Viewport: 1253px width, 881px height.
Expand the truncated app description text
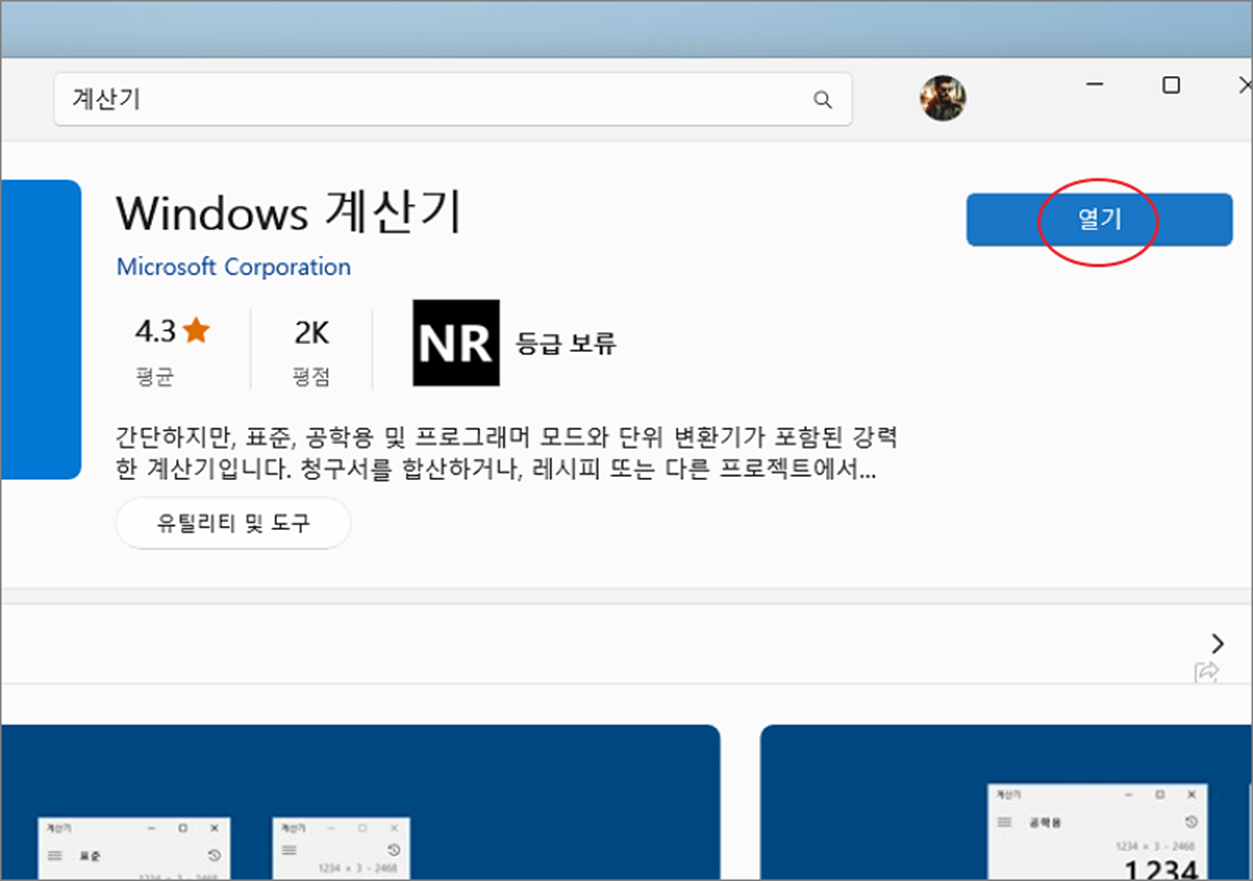(507, 454)
